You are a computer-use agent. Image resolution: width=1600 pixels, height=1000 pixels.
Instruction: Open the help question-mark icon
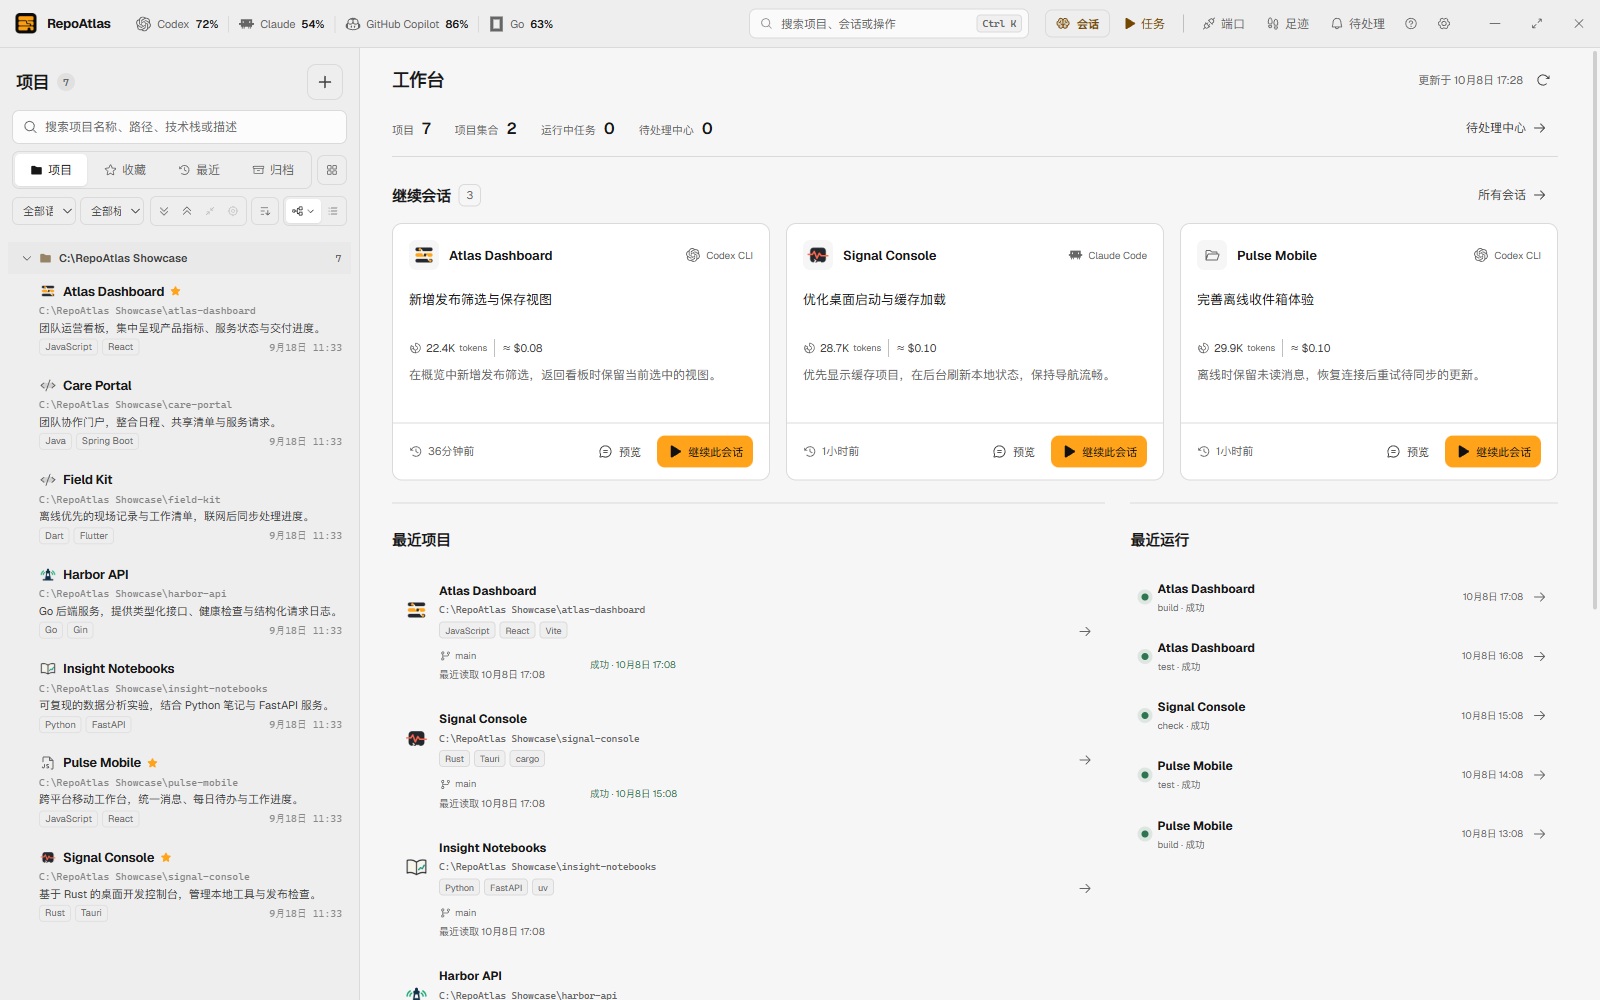(x=1411, y=24)
